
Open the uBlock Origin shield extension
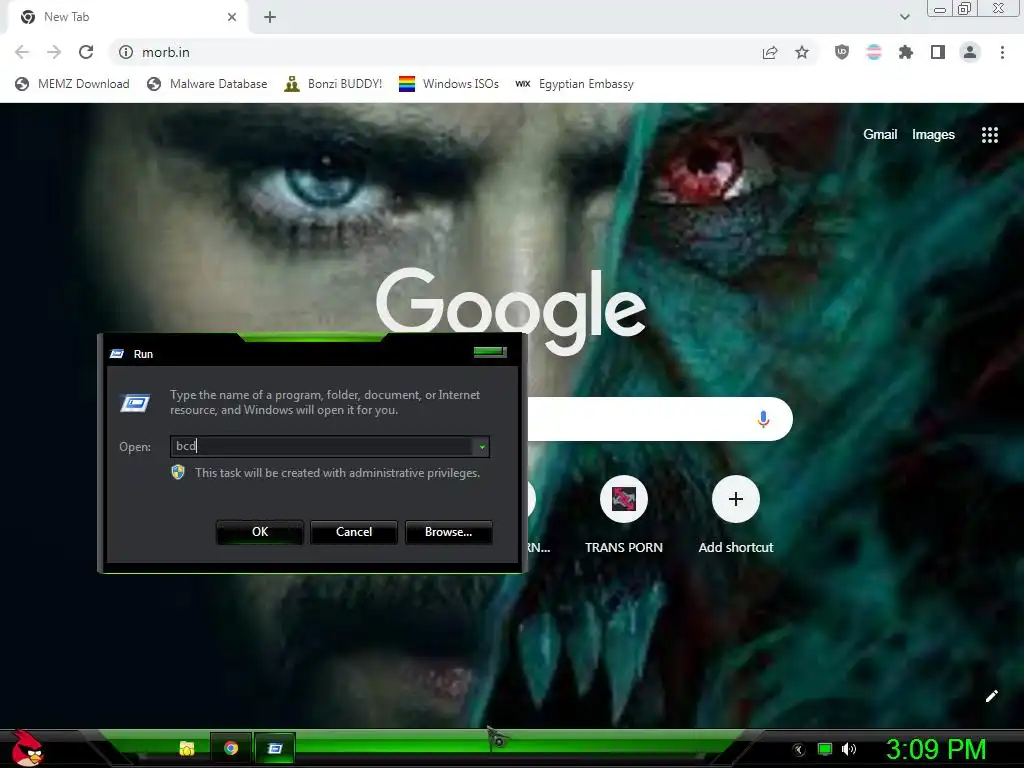842,52
